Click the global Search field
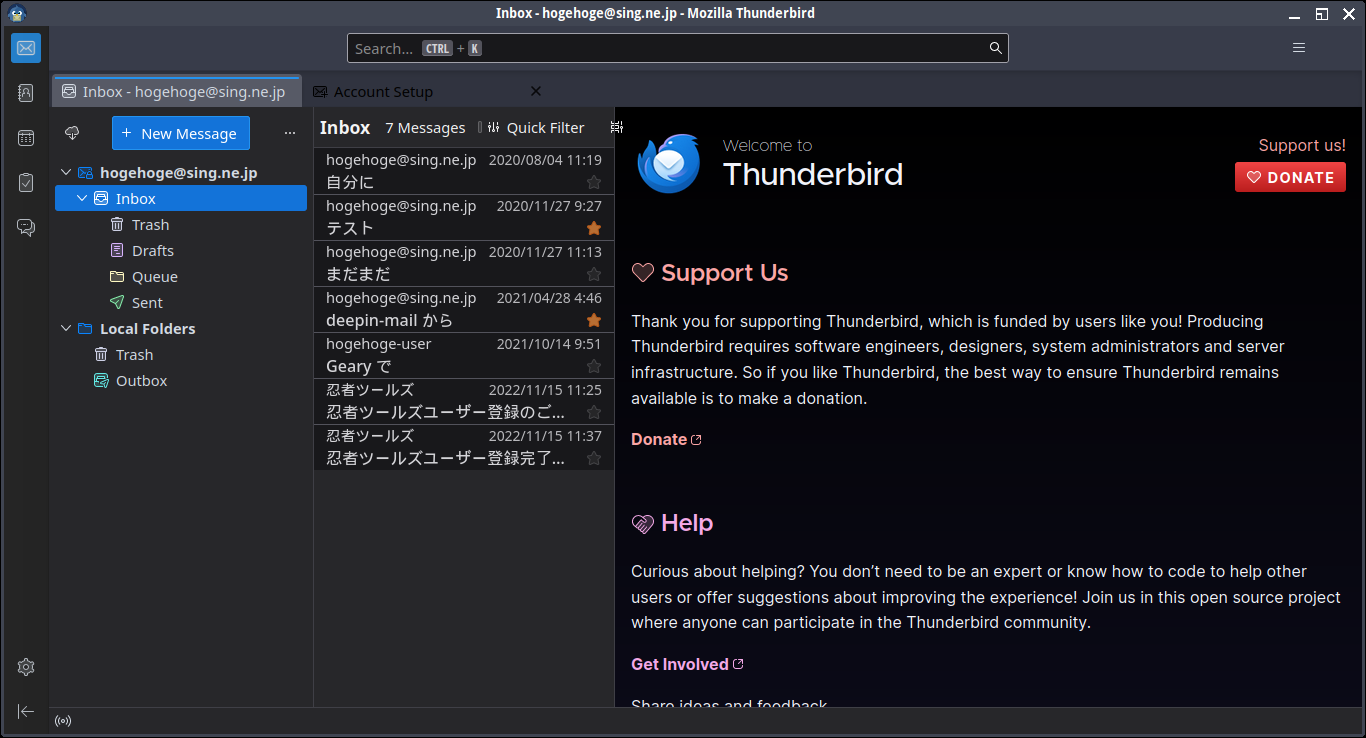Screen dimensions: 1366x738 point(677,48)
